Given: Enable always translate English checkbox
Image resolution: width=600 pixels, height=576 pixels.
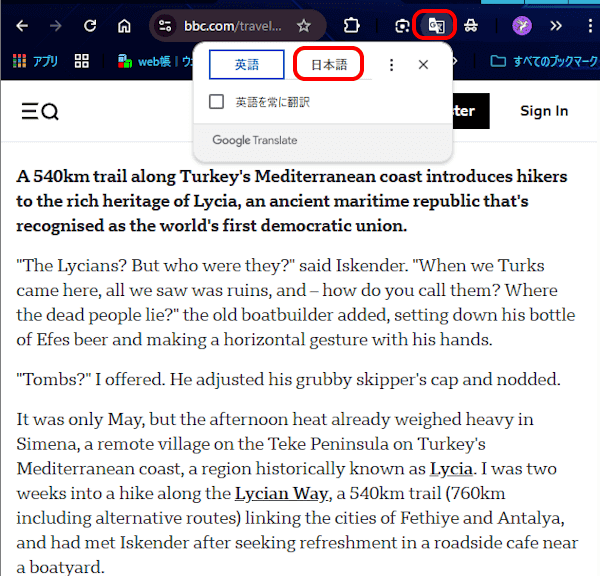Looking at the screenshot, I should pos(216,101).
